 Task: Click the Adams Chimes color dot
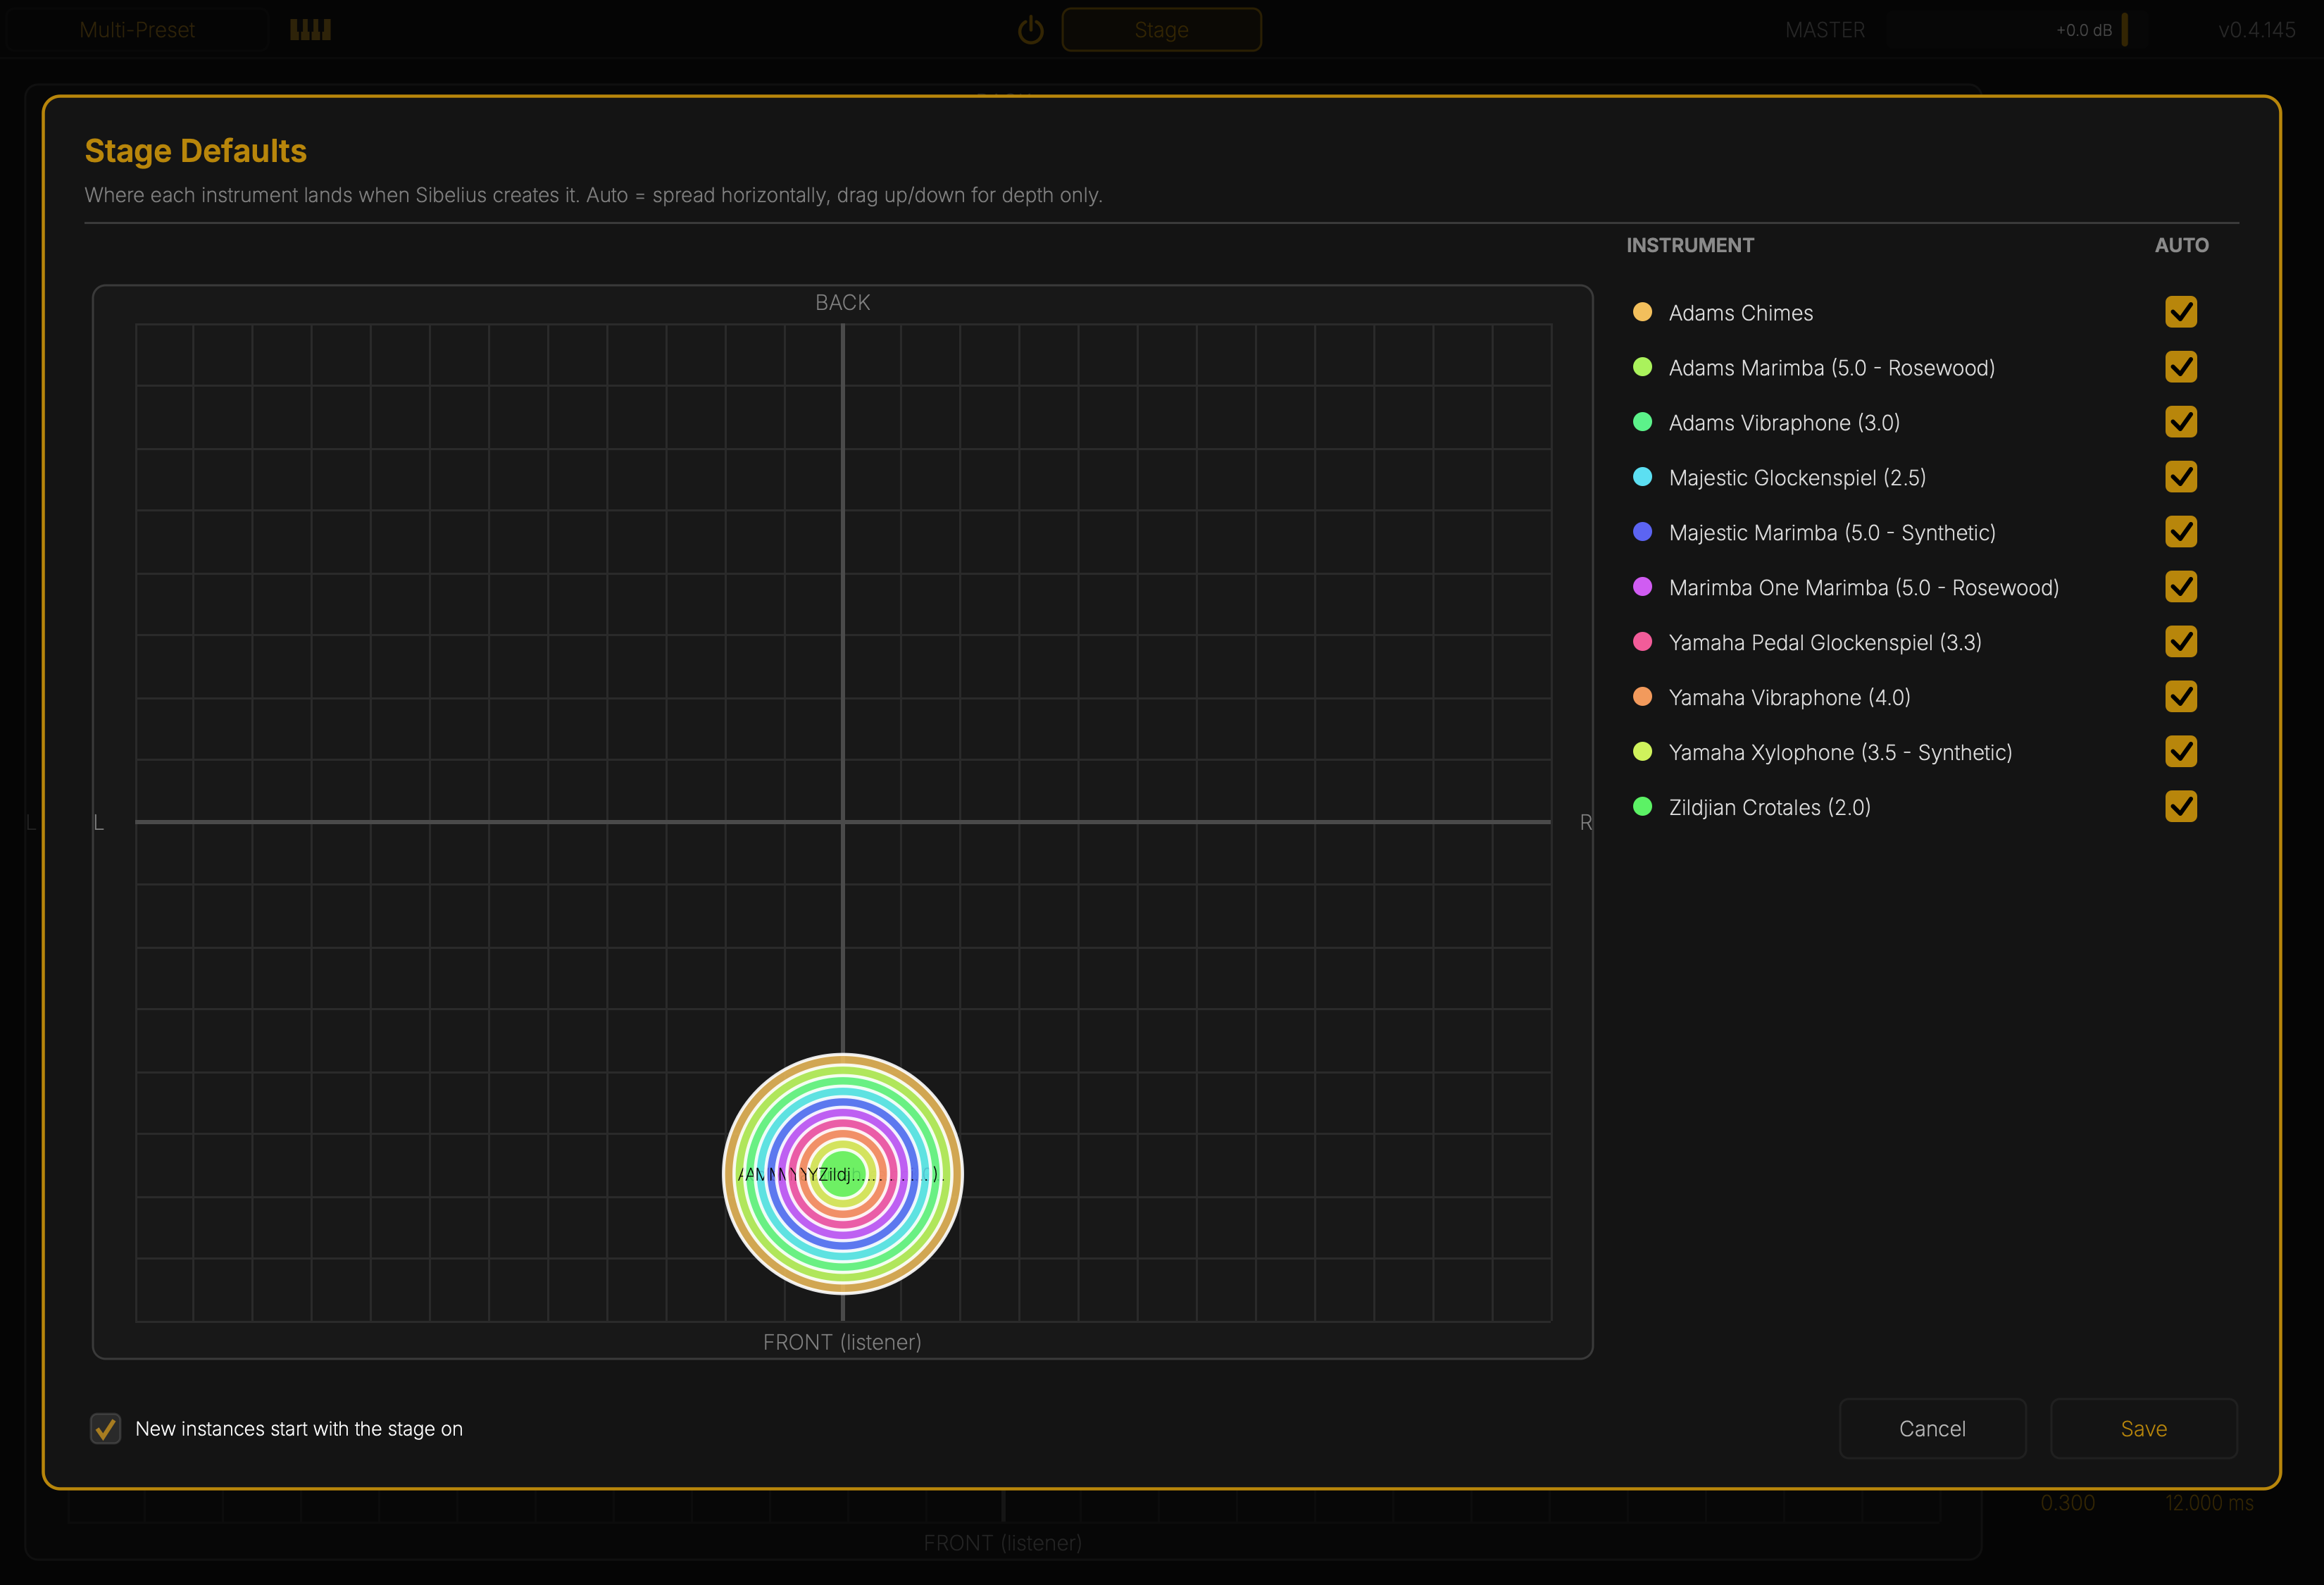tap(1642, 312)
